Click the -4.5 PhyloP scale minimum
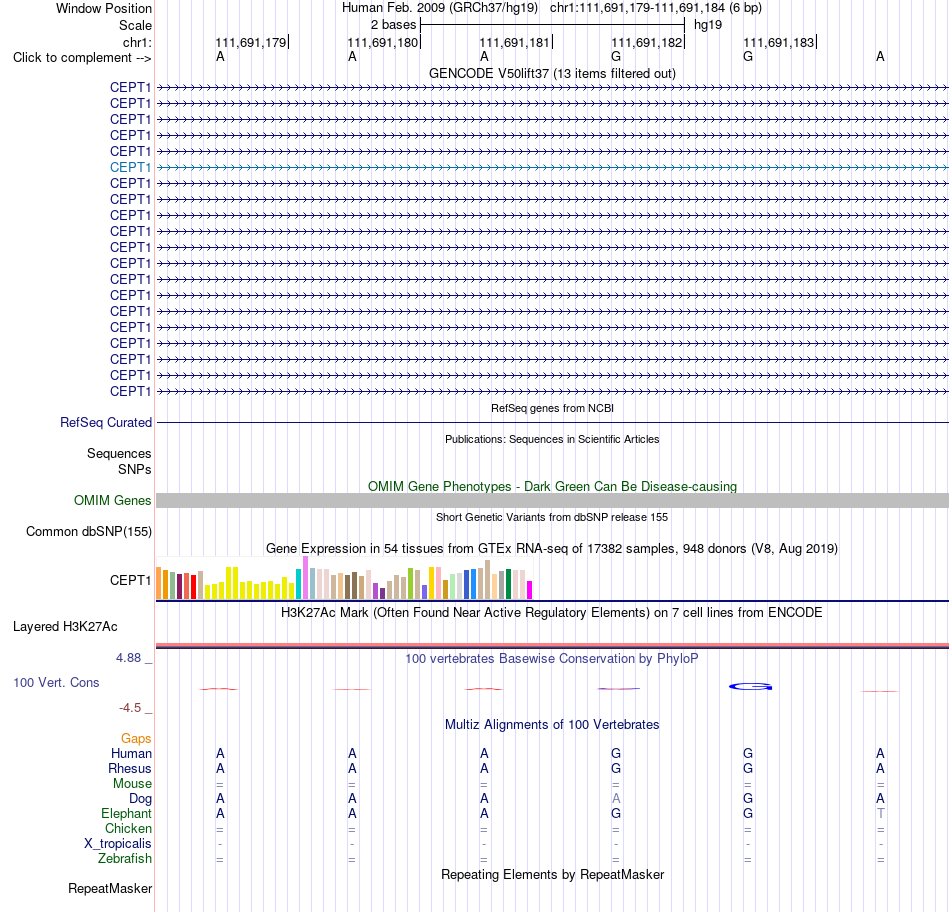Image resolution: width=950 pixels, height=912 pixels. click(130, 708)
